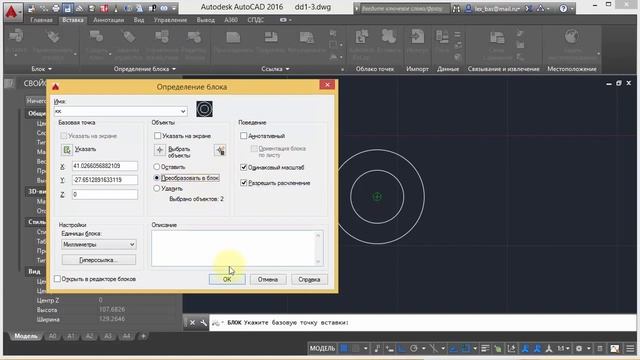This screenshot has width=640, height=360.
Task: Click the Quick Select icon in Objects group
Action: 220,150
